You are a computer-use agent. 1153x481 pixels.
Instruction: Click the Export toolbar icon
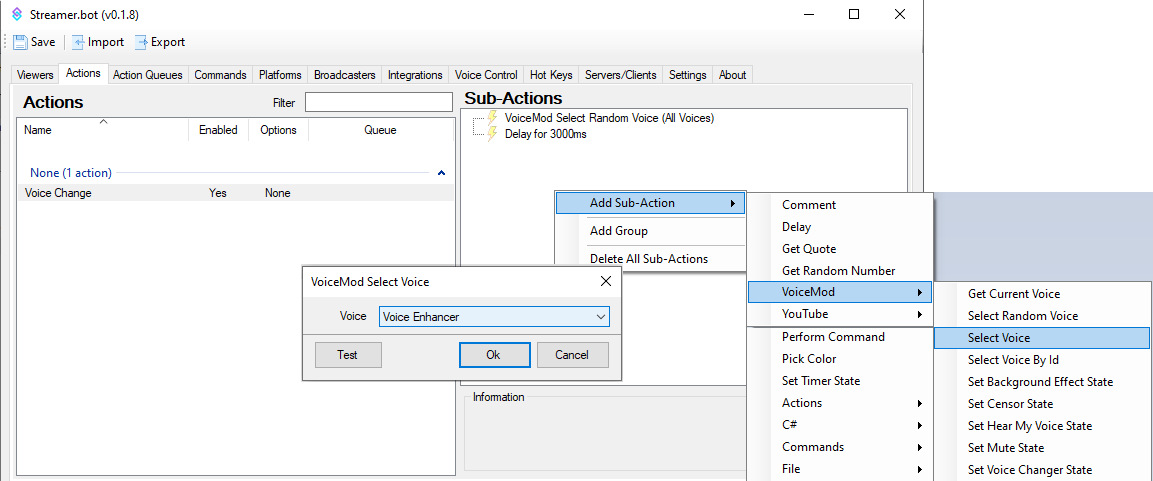(141, 42)
